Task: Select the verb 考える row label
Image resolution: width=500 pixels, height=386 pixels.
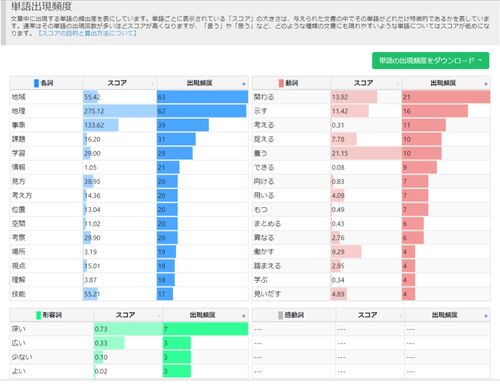Action: click(x=264, y=125)
